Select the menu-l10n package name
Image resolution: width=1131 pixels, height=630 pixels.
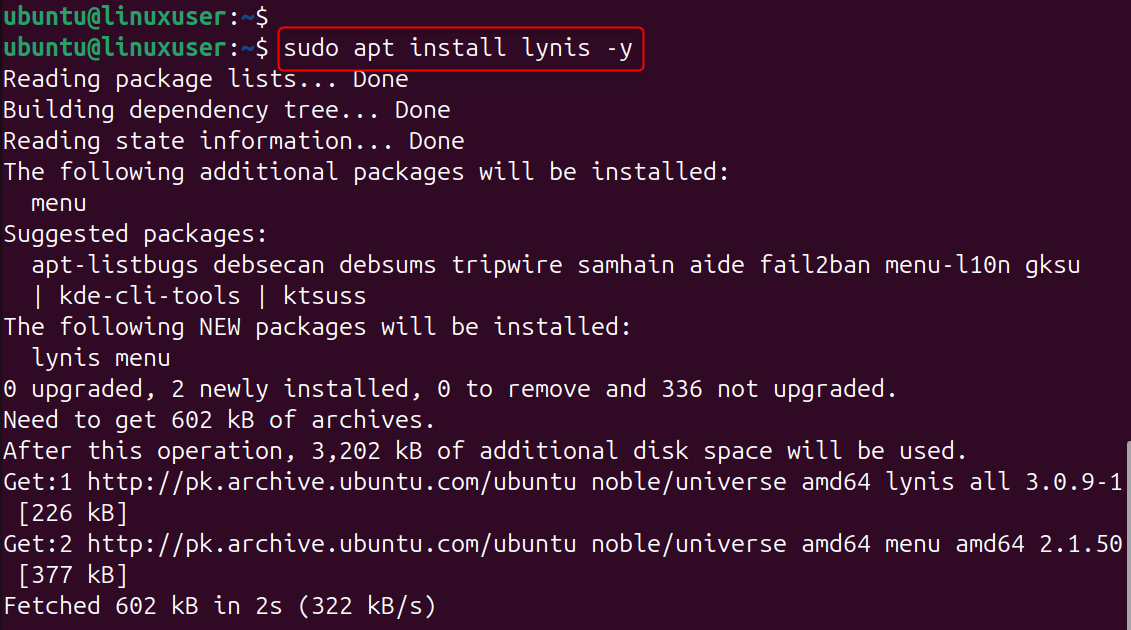956,265
